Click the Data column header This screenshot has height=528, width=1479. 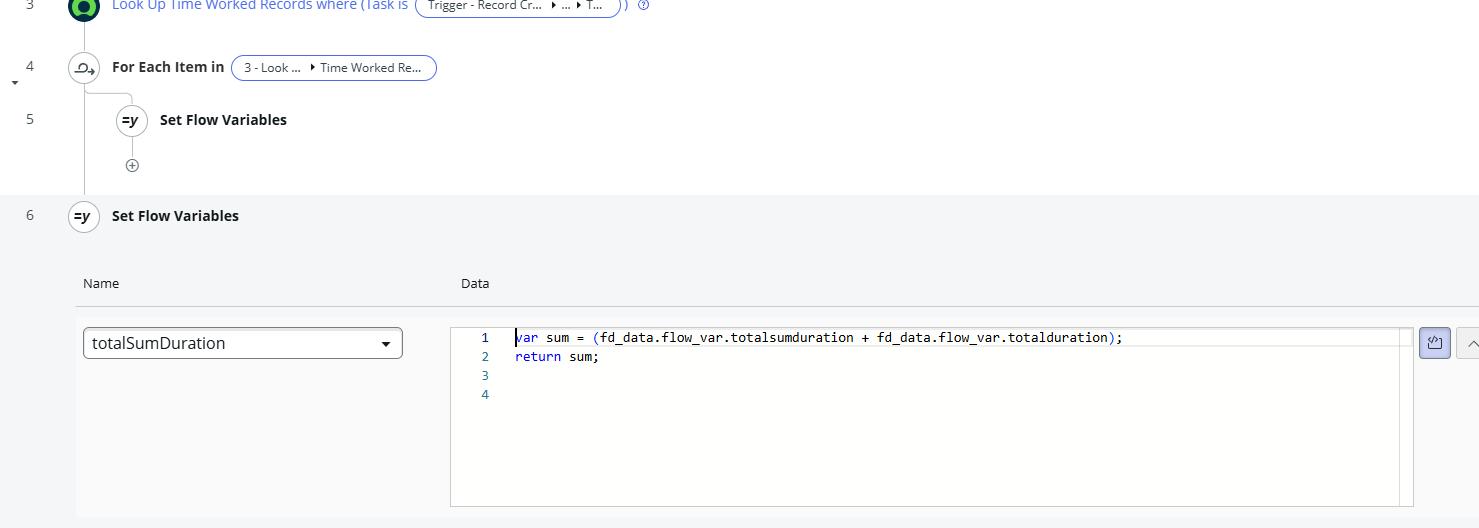coord(475,284)
